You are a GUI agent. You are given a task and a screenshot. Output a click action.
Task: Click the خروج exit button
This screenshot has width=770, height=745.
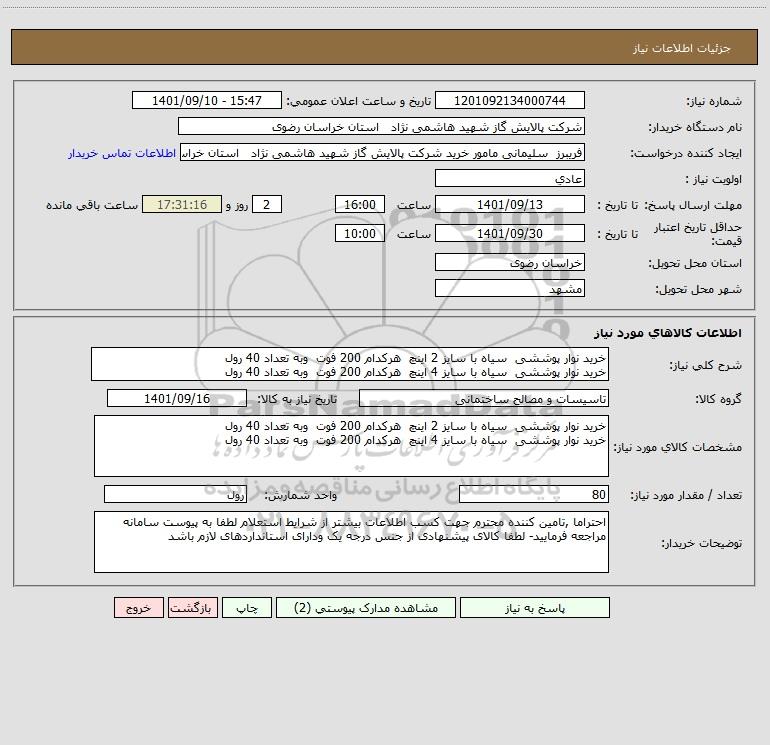pyautogui.click(x=138, y=607)
